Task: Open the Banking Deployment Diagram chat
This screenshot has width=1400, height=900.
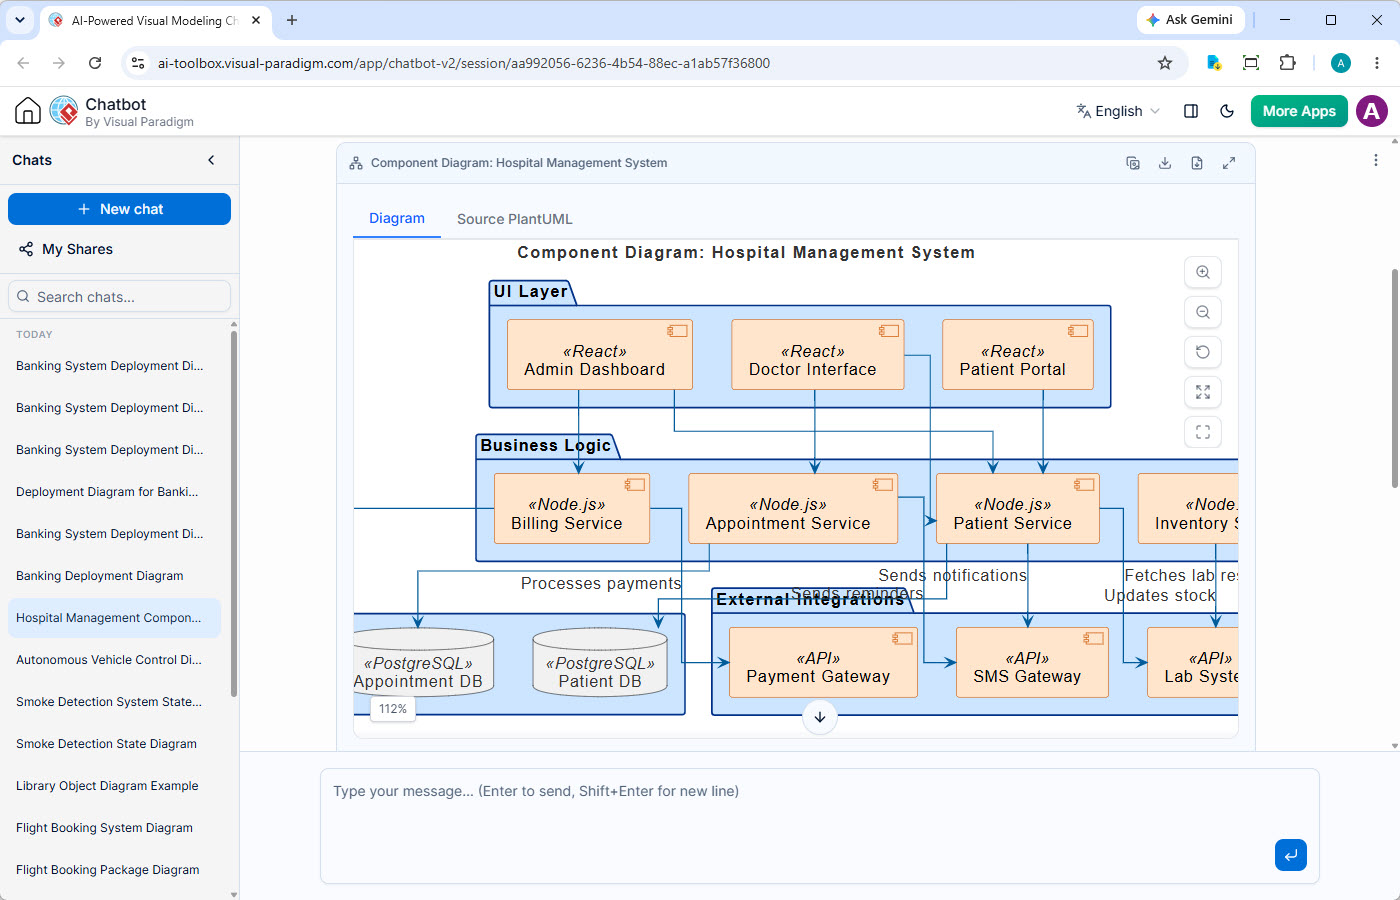Action: pyautogui.click(x=114, y=576)
